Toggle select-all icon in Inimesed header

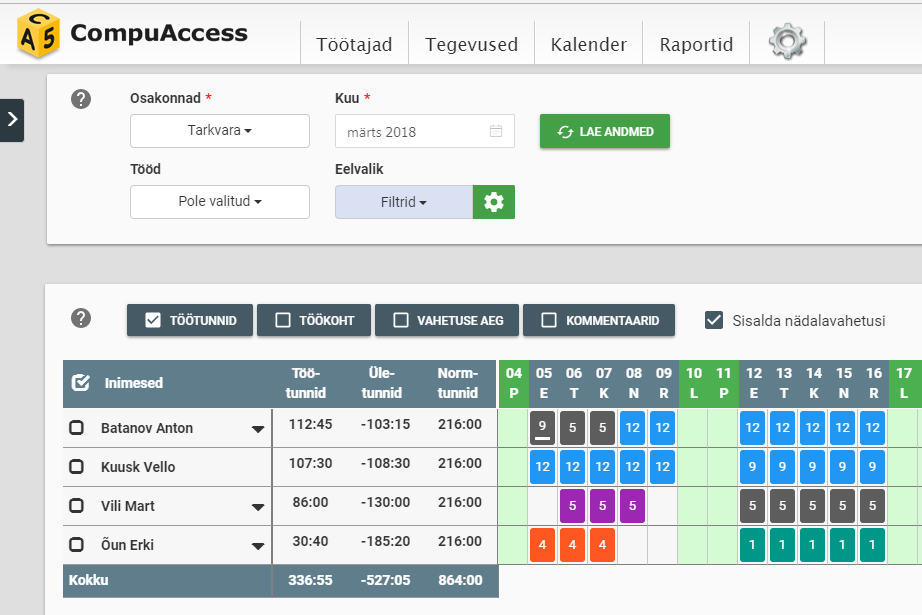(81, 383)
